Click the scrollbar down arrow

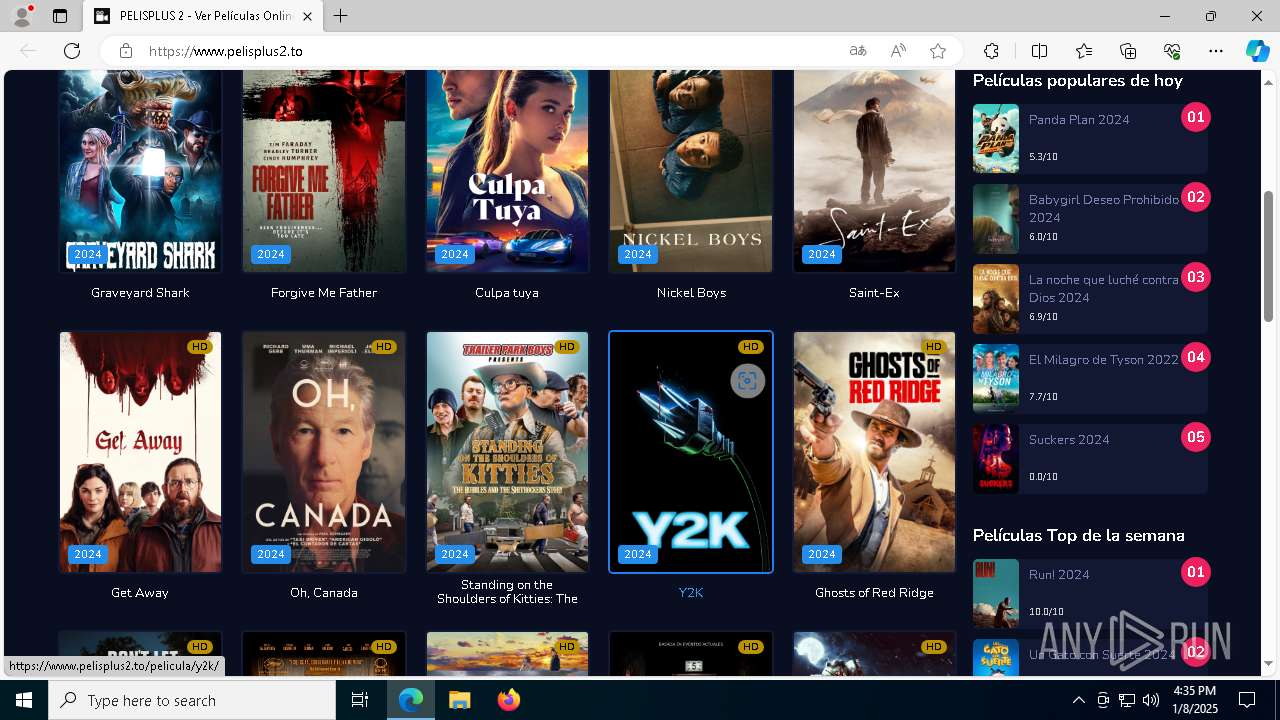coord(1269,663)
